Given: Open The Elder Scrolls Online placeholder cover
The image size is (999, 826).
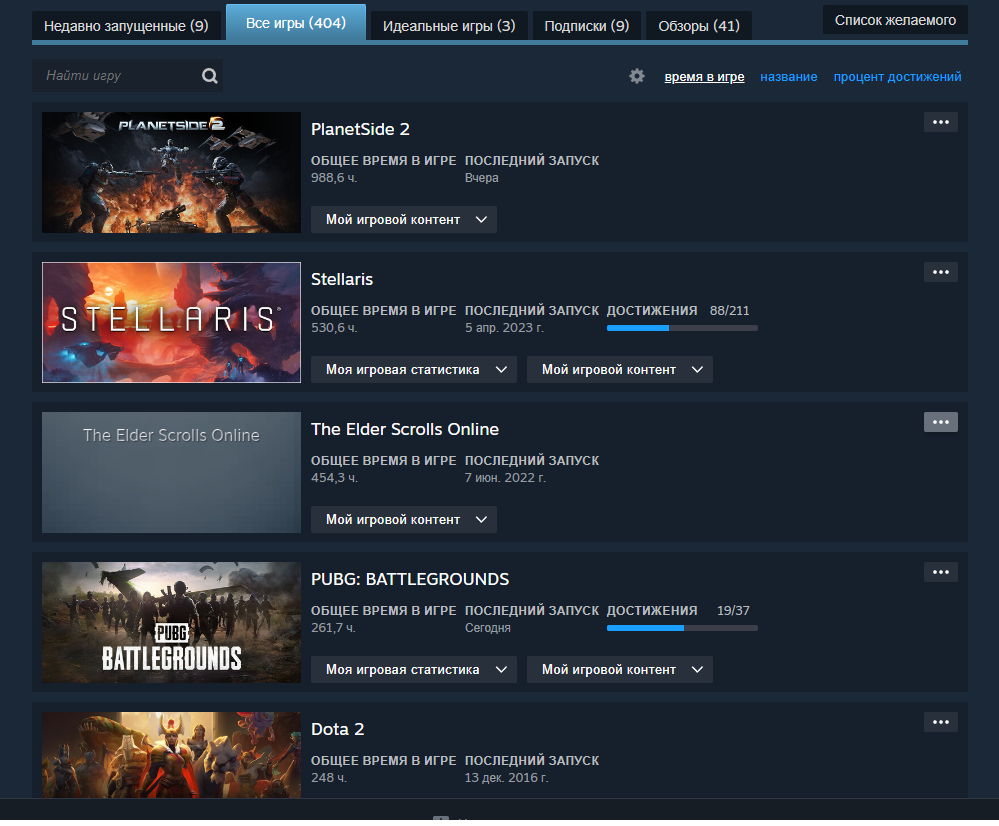Looking at the screenshot, I should coord(171,472).
